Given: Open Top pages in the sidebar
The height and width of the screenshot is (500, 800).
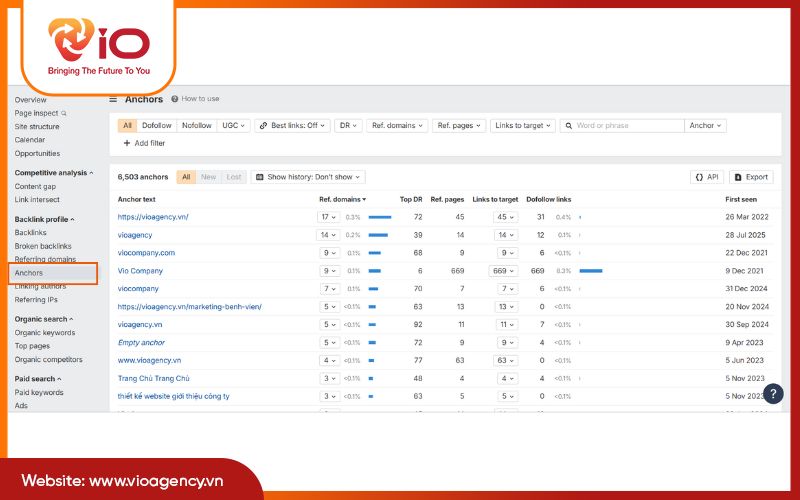Looking at the screenshot, I should coord(32,346).
